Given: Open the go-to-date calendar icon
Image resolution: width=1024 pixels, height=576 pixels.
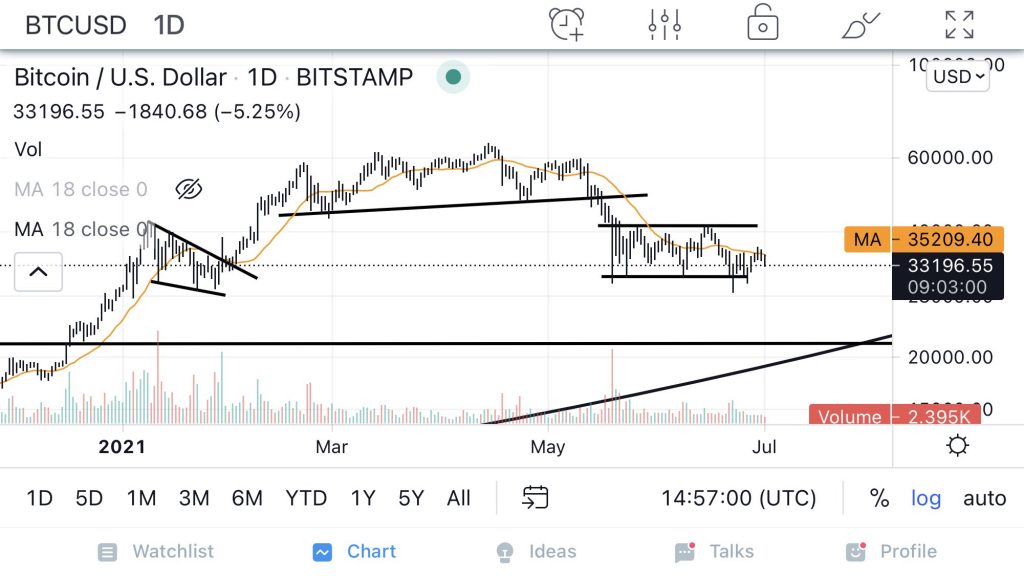Looking at the screenshot, I should tap(536, 497).
